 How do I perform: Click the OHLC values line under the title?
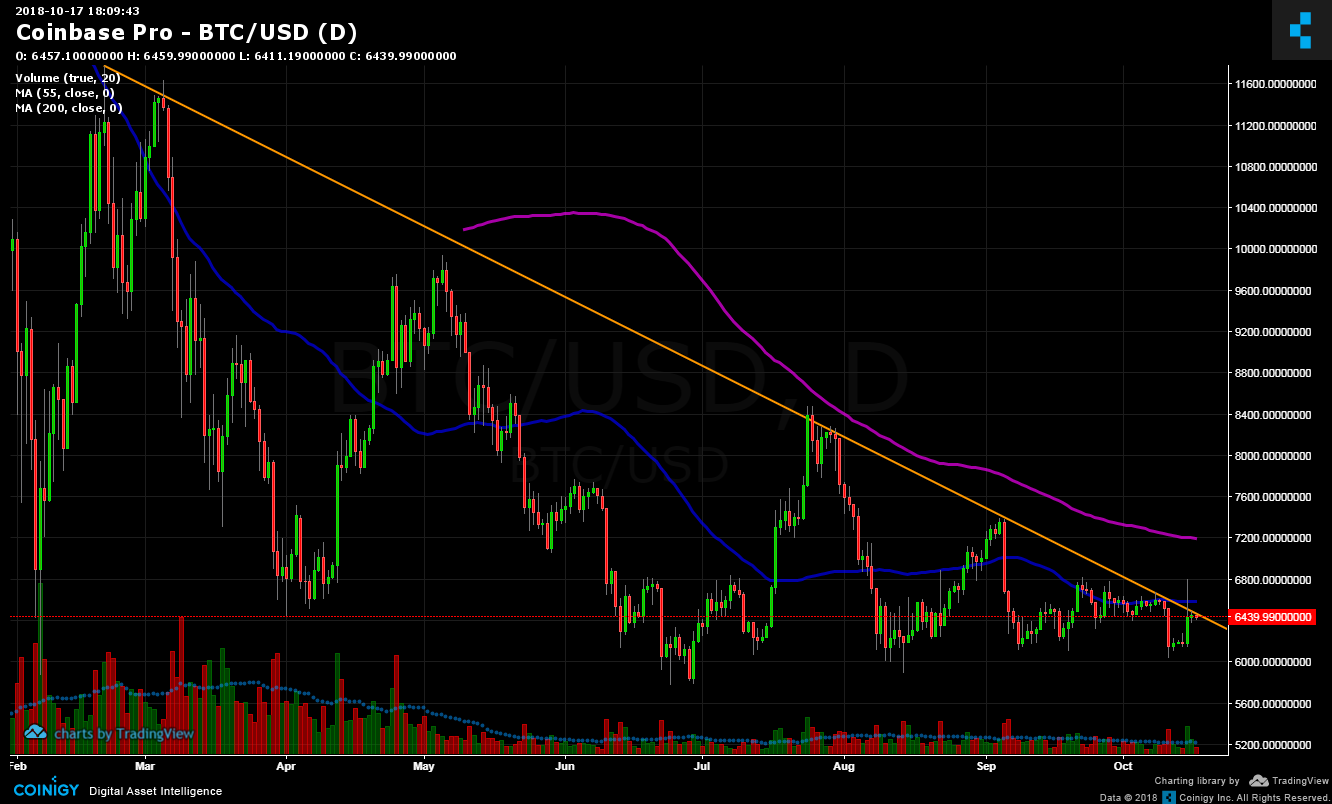pos(236,56)
